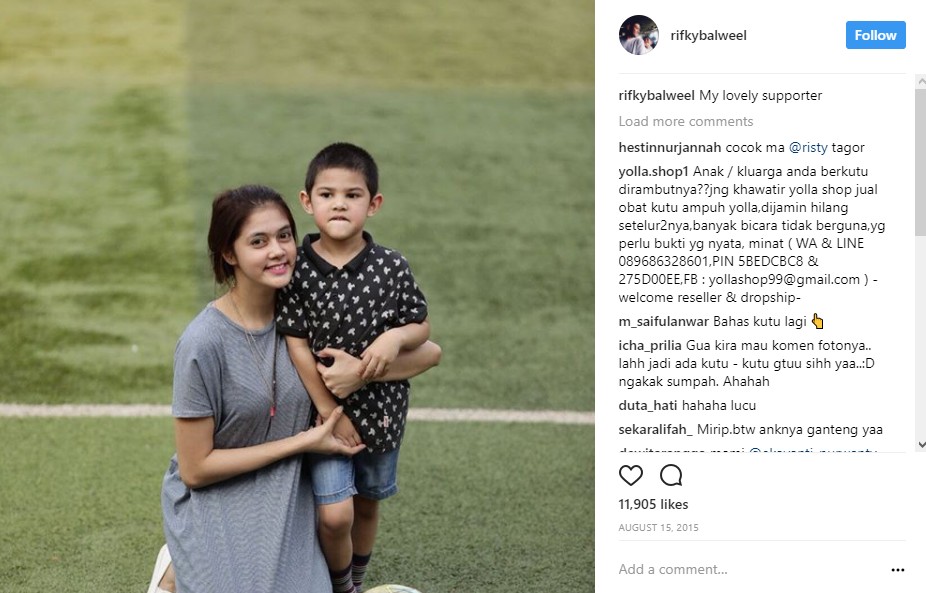Open the three-dot more options menu
The width and height of the screenshot is (926, 593).
pyautogui.click(x=898, y=570)
